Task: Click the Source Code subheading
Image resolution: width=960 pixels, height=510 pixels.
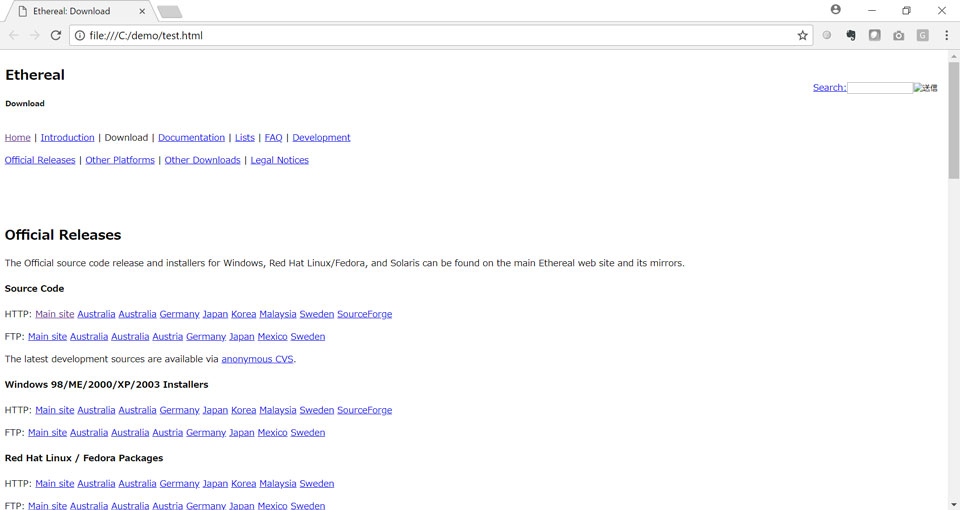Action: [34, 289]
